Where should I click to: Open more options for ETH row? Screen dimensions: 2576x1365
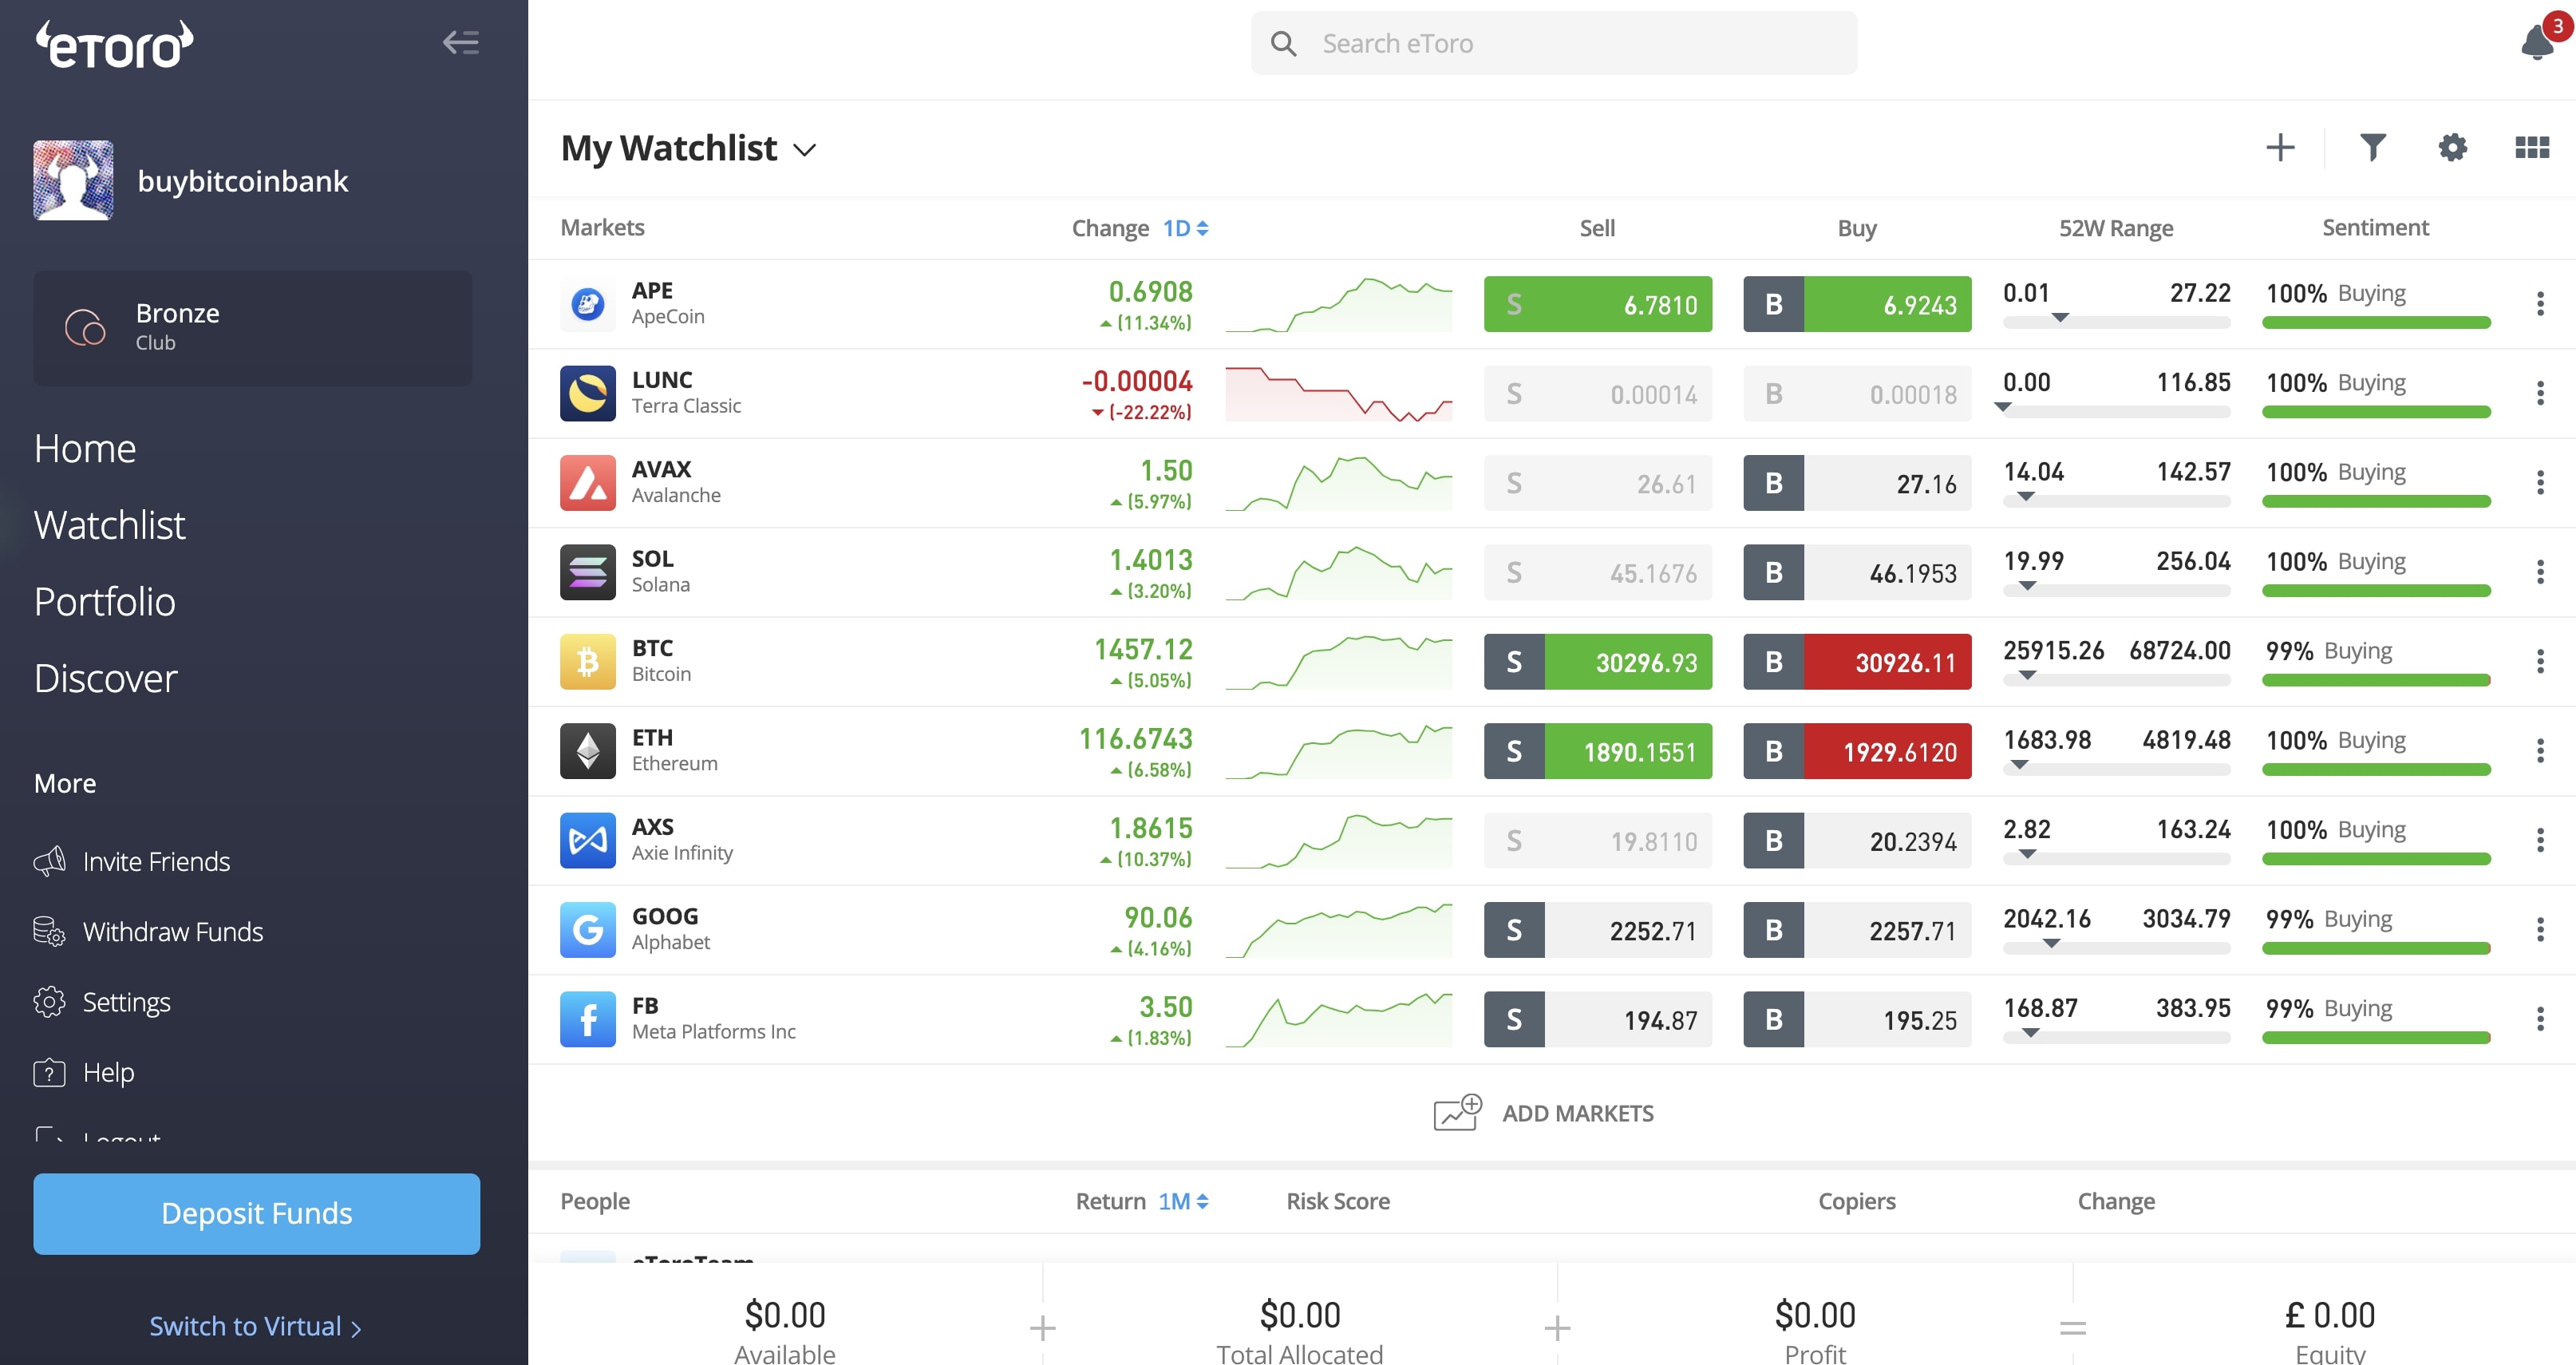(2540, 751)
